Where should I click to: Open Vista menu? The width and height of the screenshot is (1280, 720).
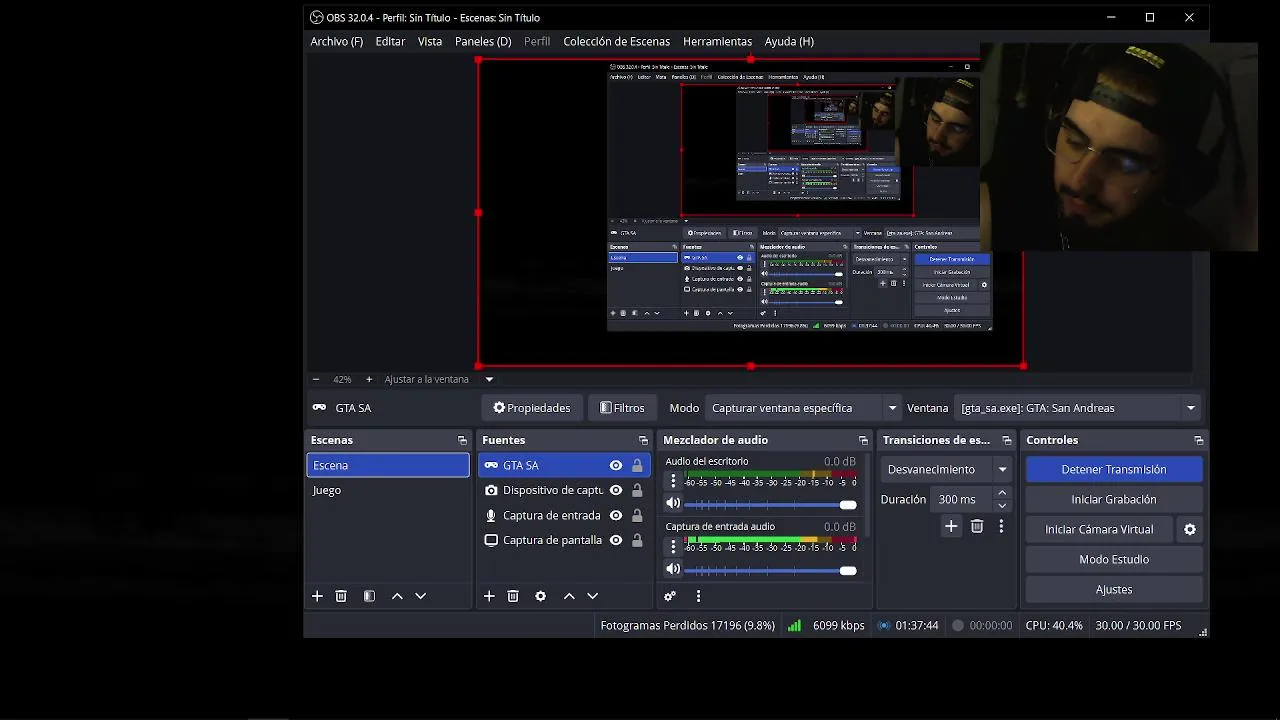(430, 42)
